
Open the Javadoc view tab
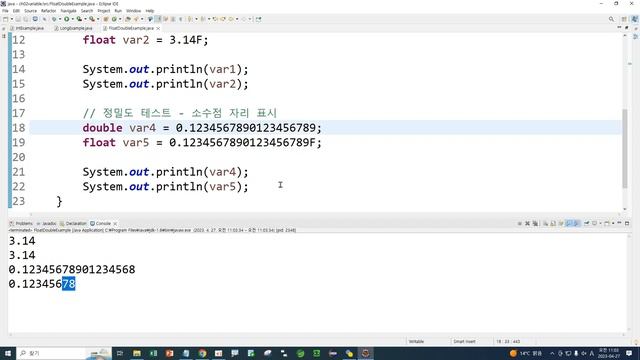coord(47,223)
